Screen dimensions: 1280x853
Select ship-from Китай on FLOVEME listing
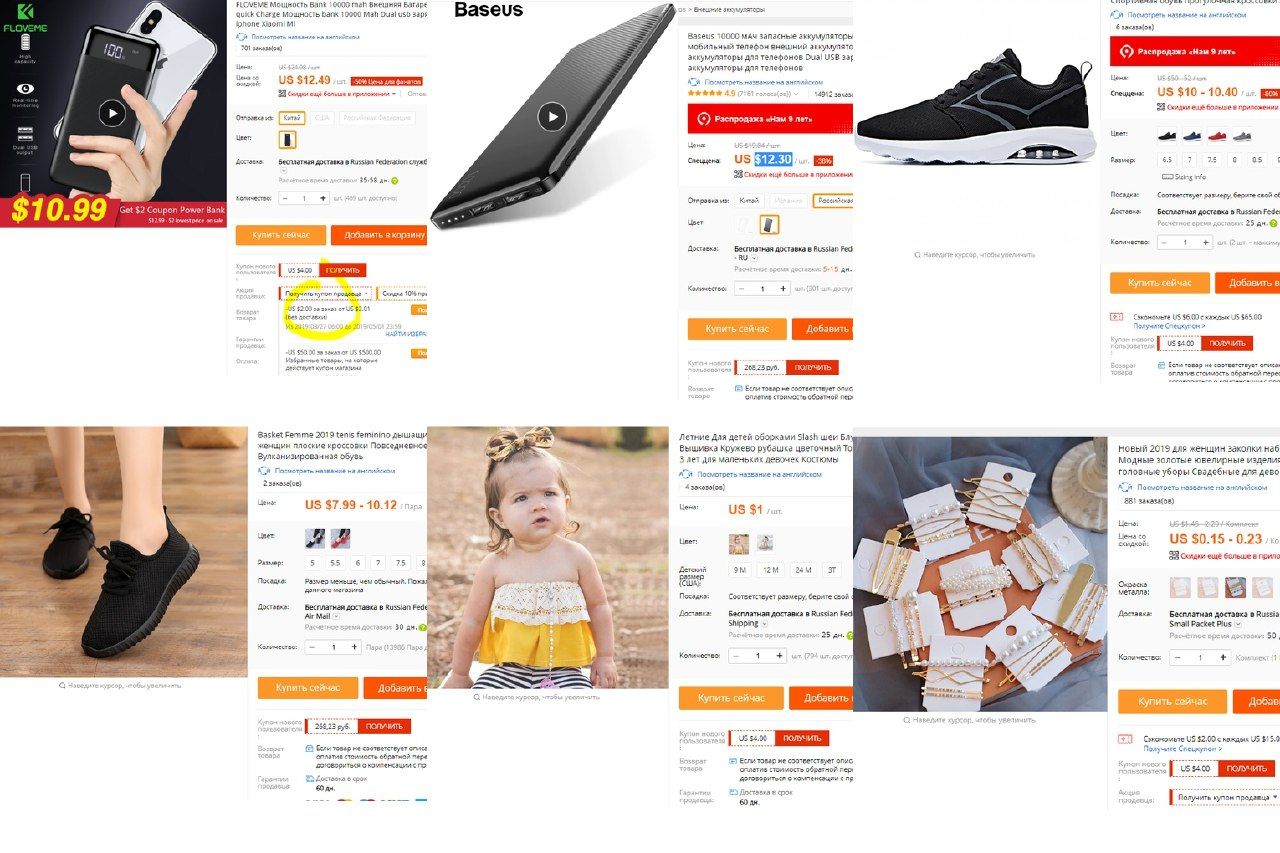(291, 118)
